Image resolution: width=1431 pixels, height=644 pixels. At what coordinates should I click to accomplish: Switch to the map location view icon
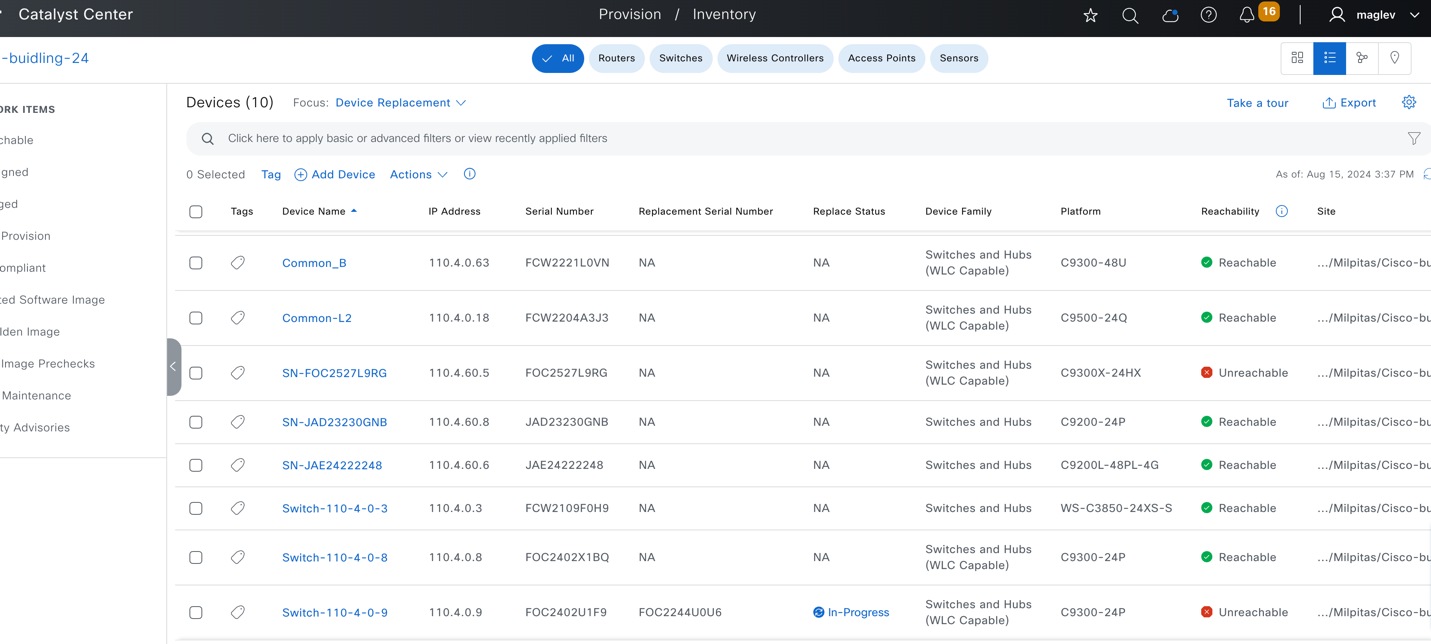tap(1394, 58)
